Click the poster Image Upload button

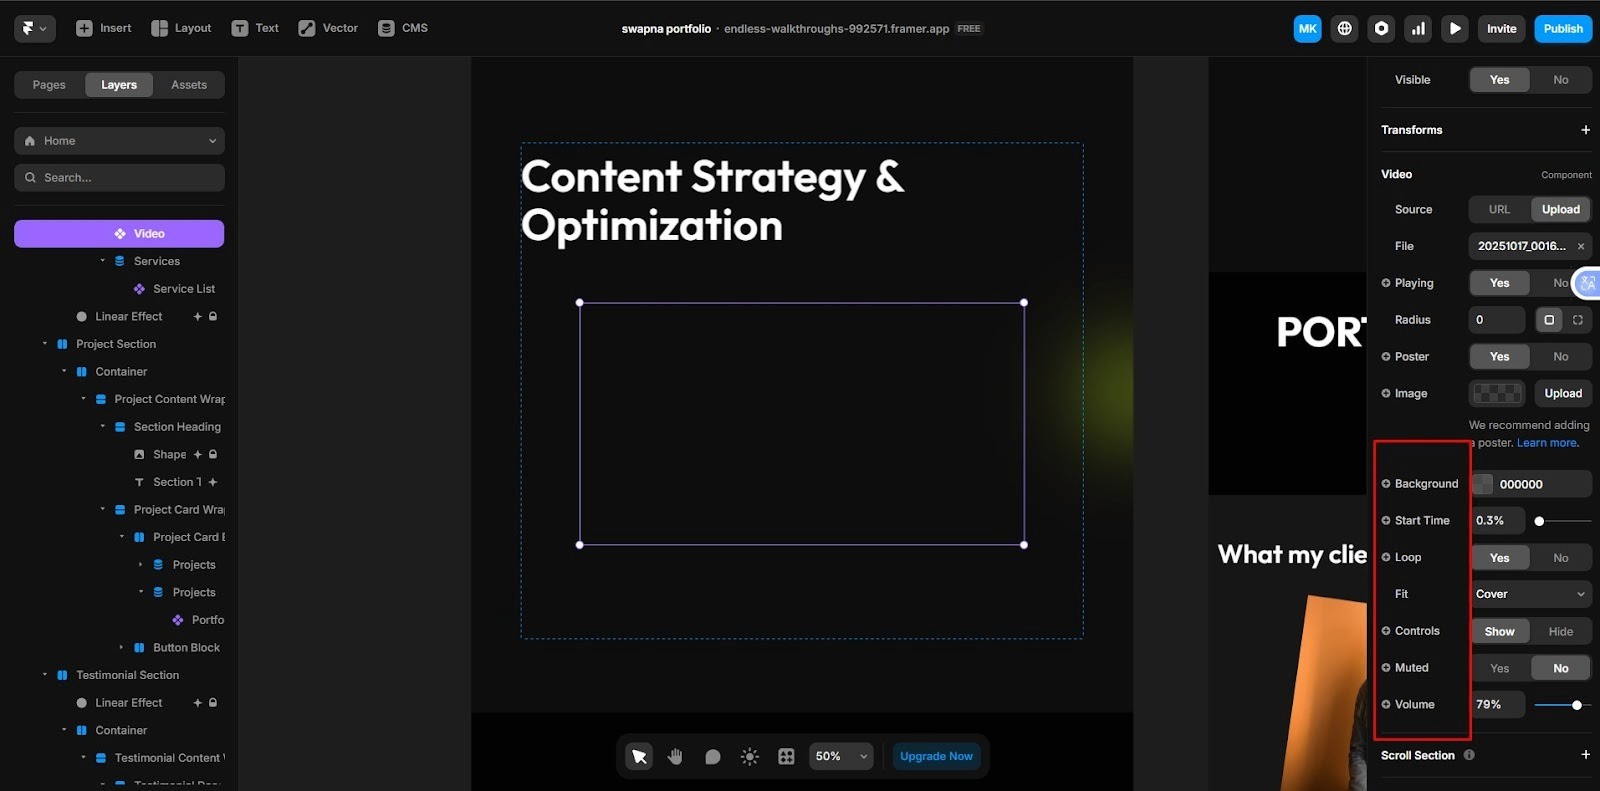point(1563,393)
